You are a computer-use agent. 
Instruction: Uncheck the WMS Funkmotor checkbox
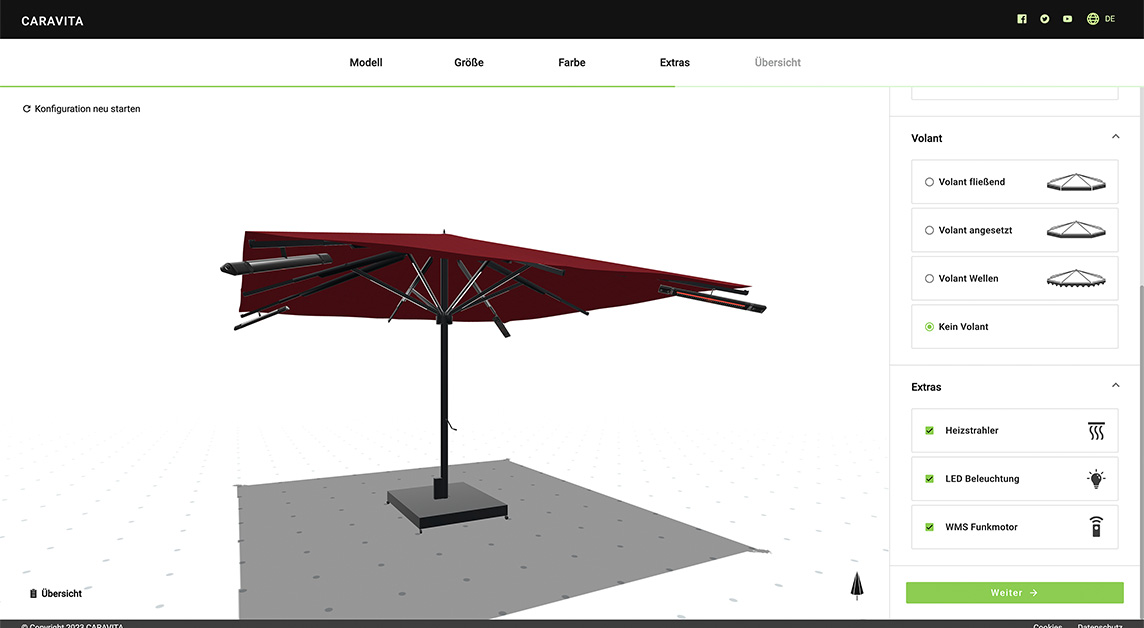(x=930, y=527)
